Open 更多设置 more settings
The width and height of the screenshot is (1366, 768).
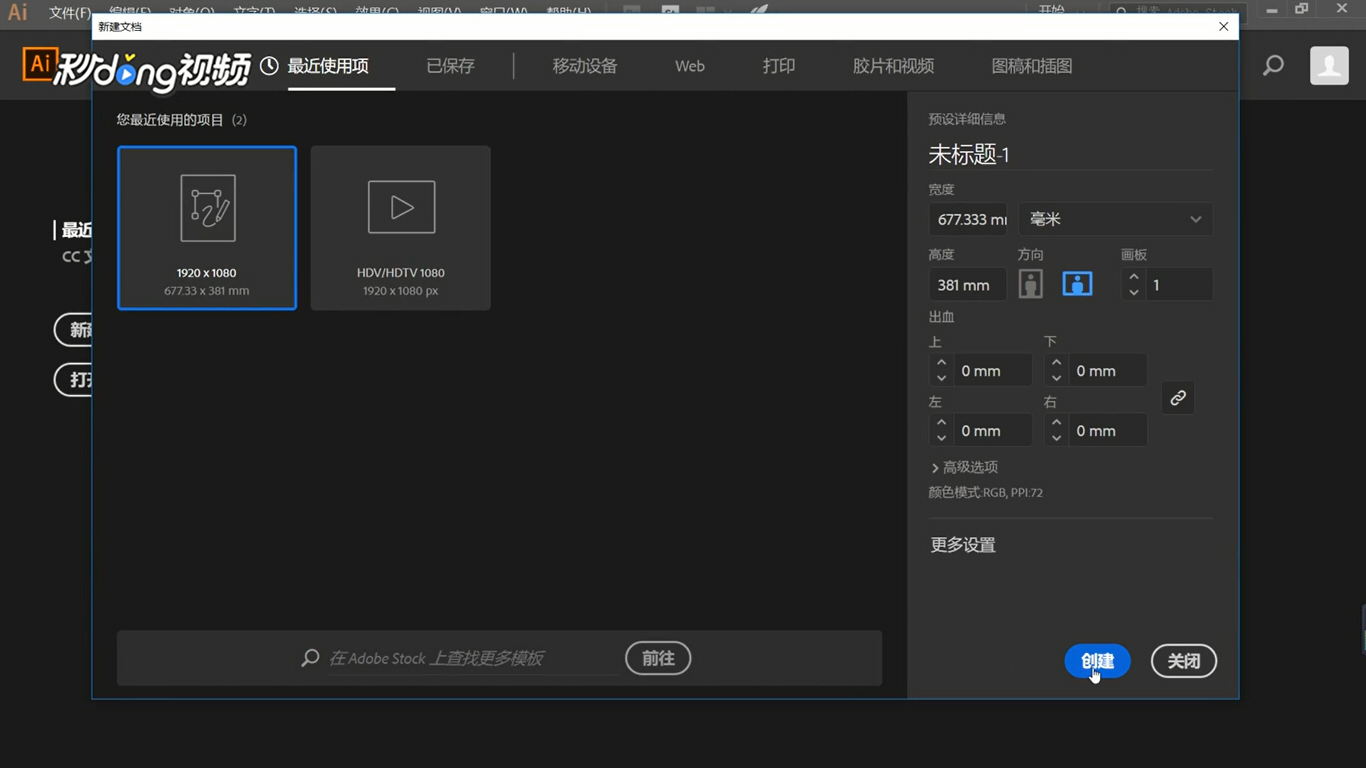[963, 545]
